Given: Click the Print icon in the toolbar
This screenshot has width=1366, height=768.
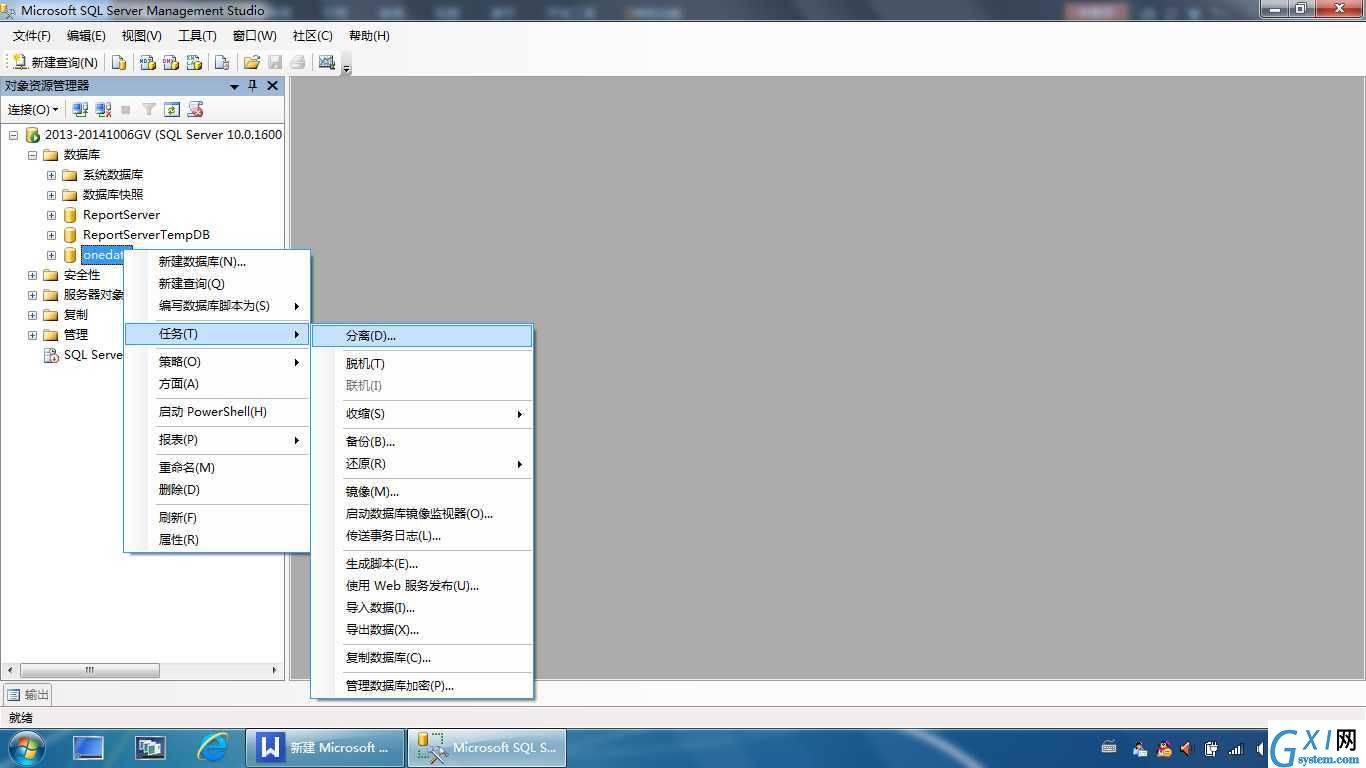Looking at the screenshot, I should 297,62.
